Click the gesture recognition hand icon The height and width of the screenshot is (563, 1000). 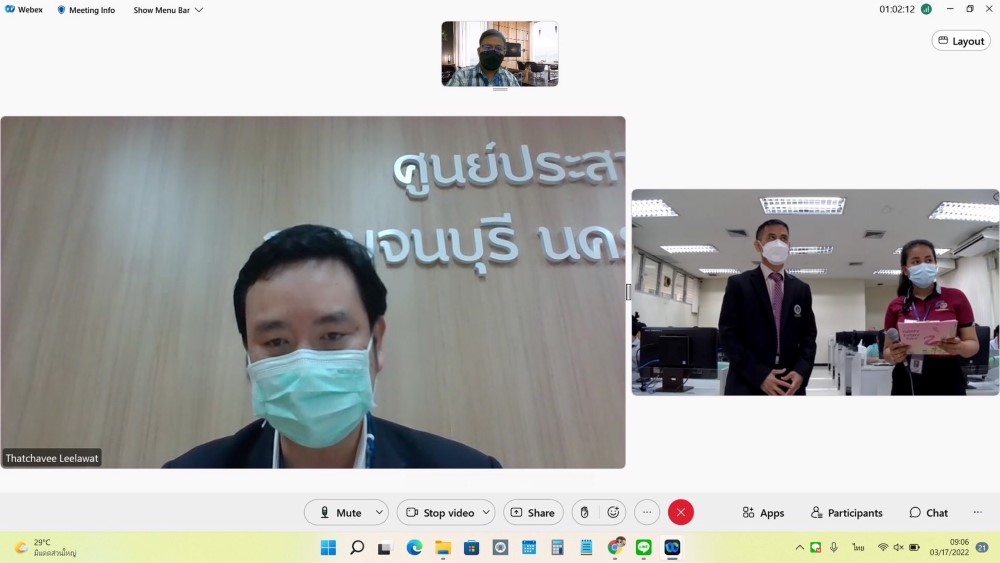(x=585, y=513)
